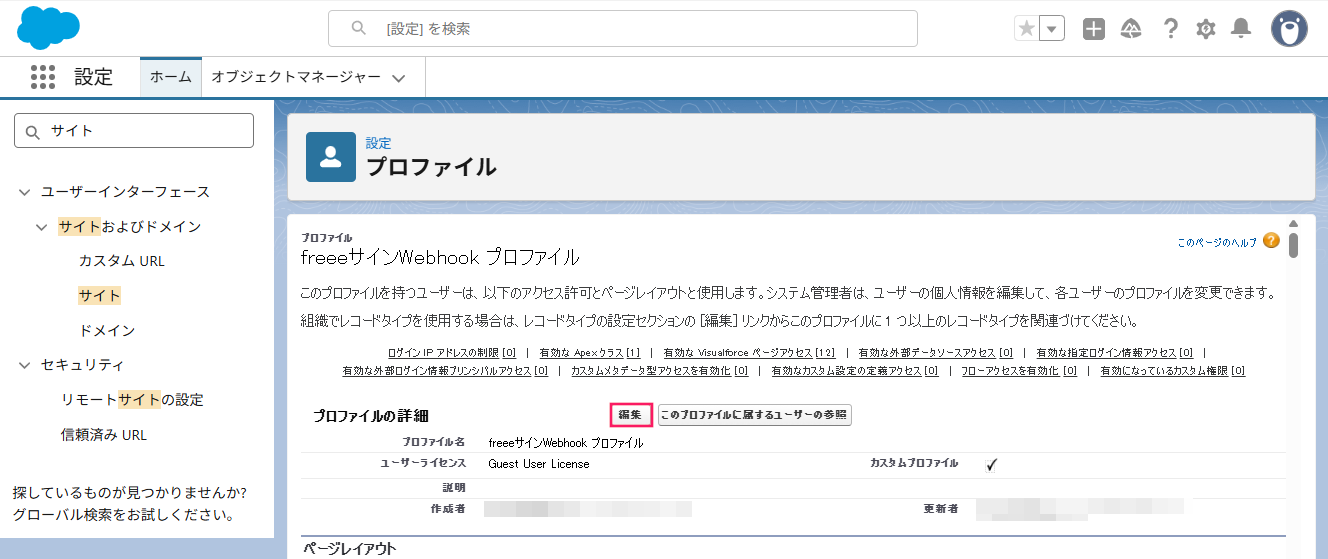
Task: Click the global actions plus icon
Action: (1094, 29)
